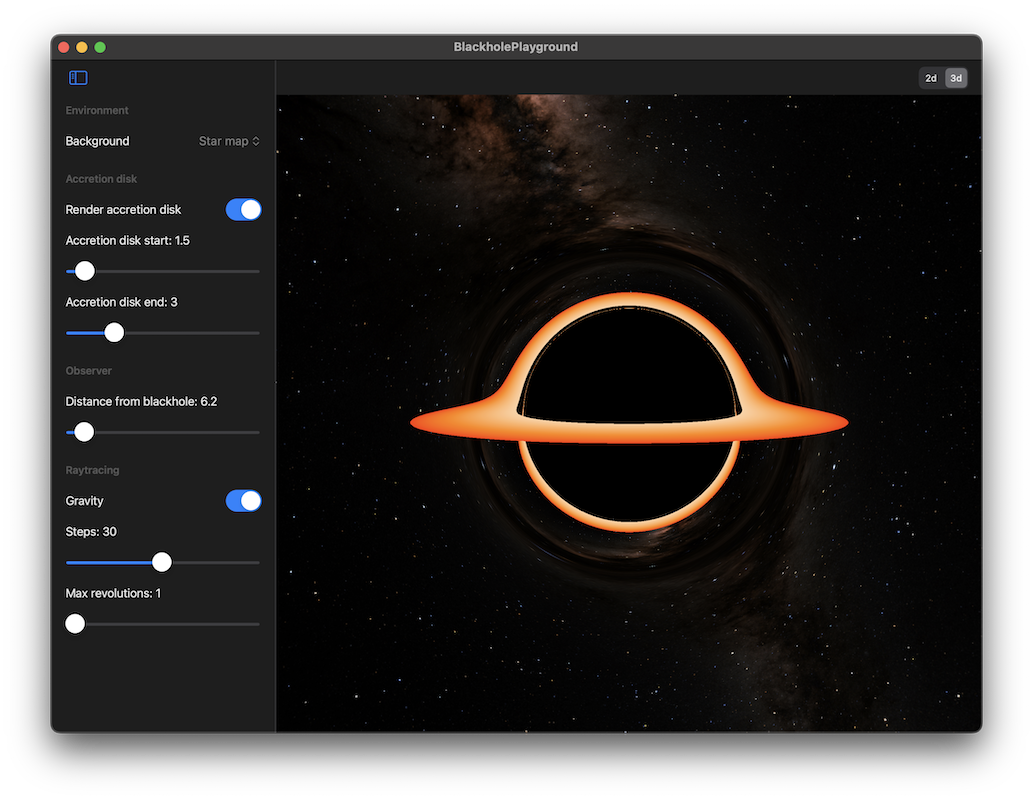
Task: Click the 'Accretion disk' section header
Action: coord(101,179)
